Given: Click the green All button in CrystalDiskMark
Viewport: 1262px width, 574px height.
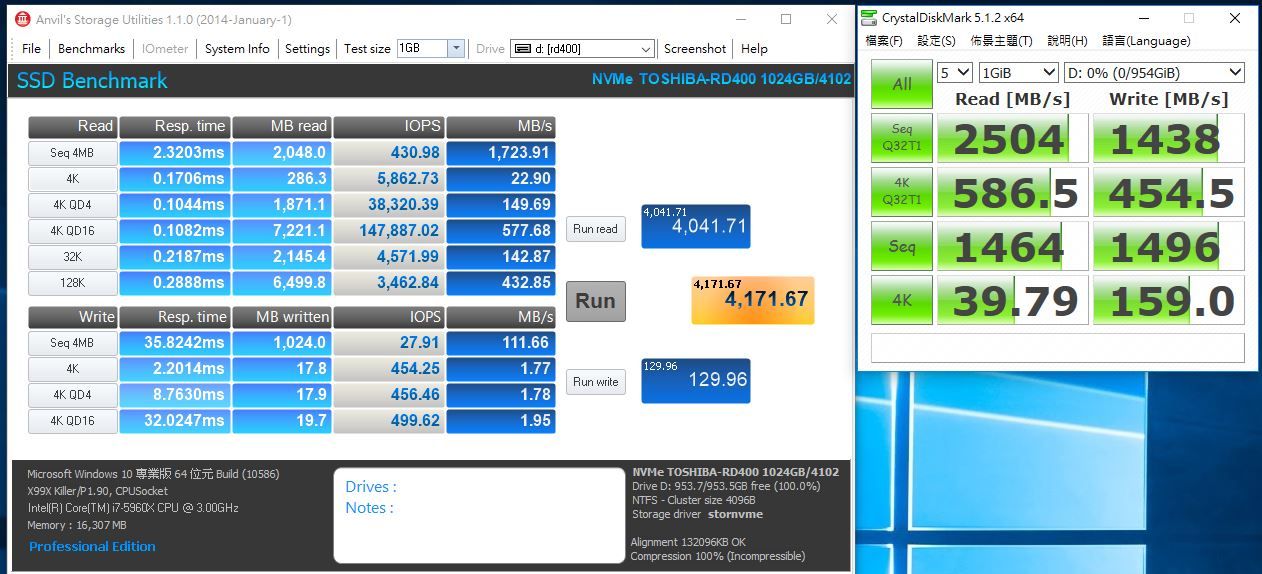Looking at the screenshot, I should click(x=902, y=84).
